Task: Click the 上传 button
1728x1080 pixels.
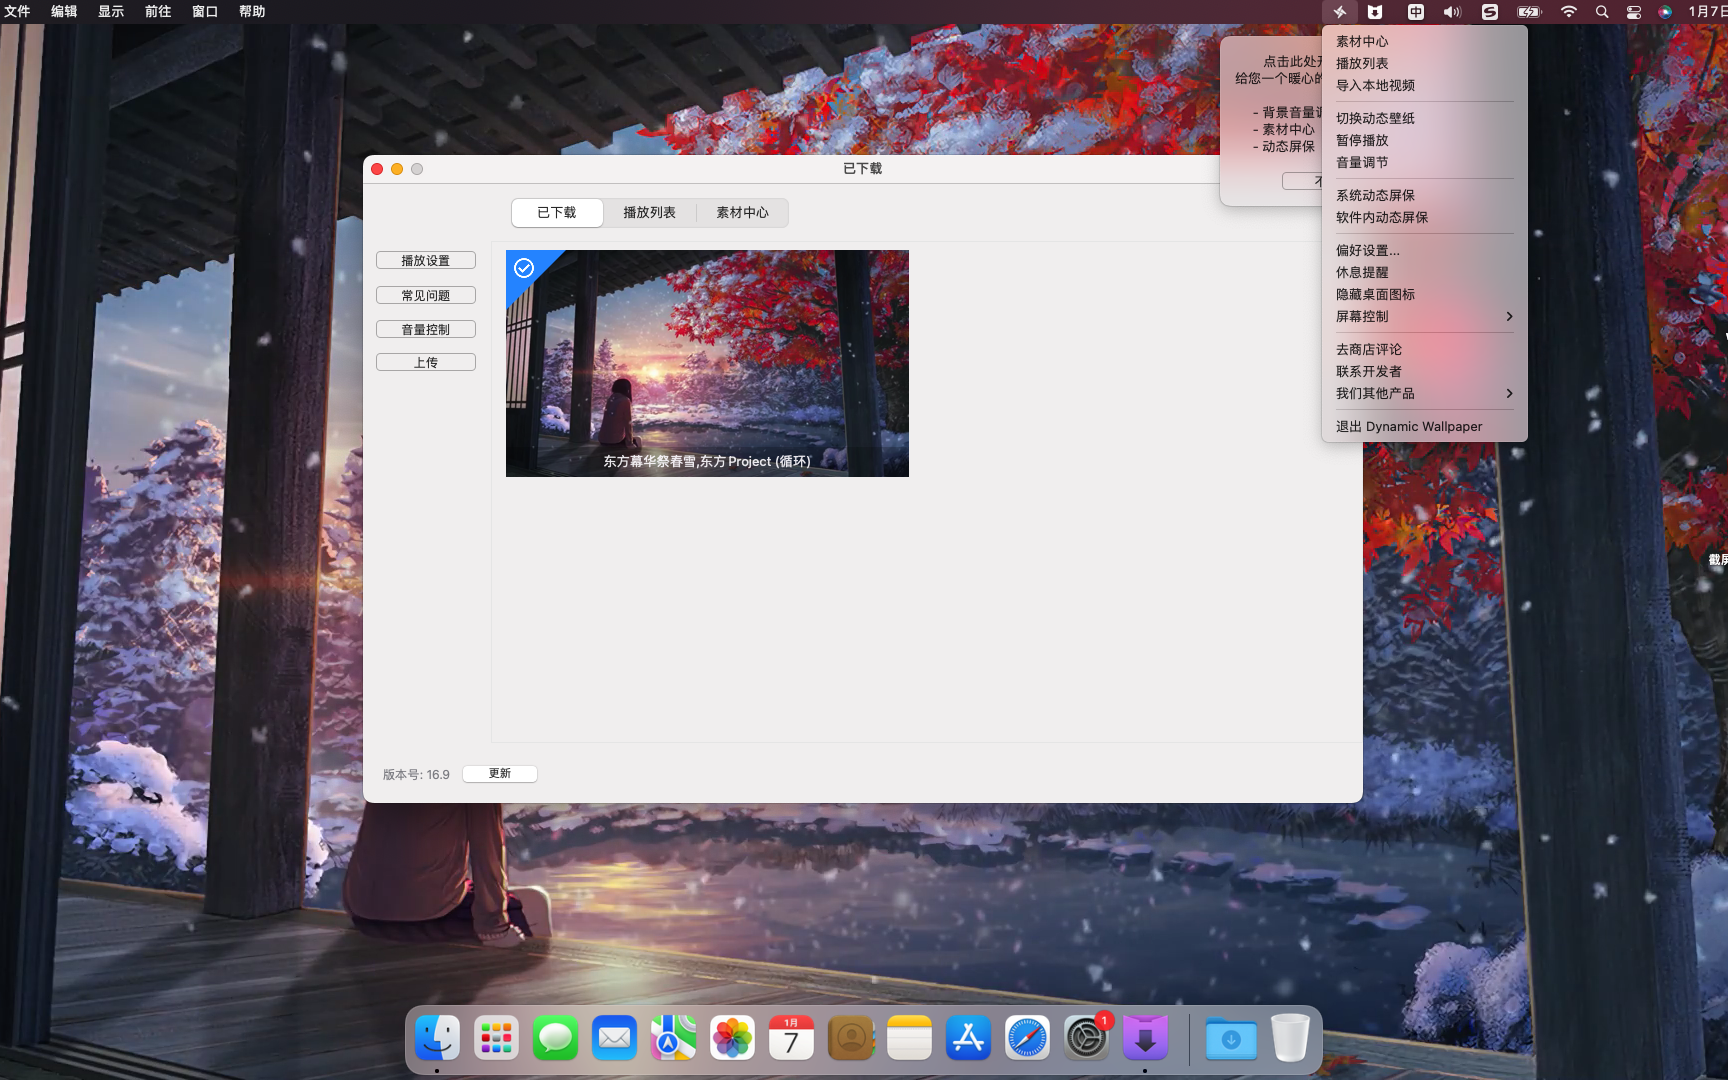Action: tap(426, 362)
